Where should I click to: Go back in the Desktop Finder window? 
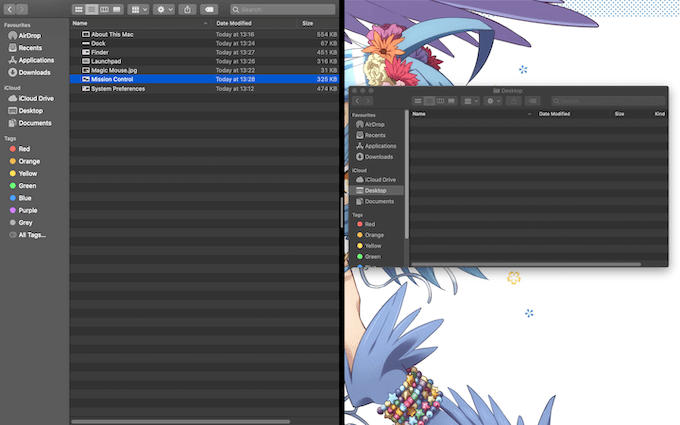pos(357,101)
